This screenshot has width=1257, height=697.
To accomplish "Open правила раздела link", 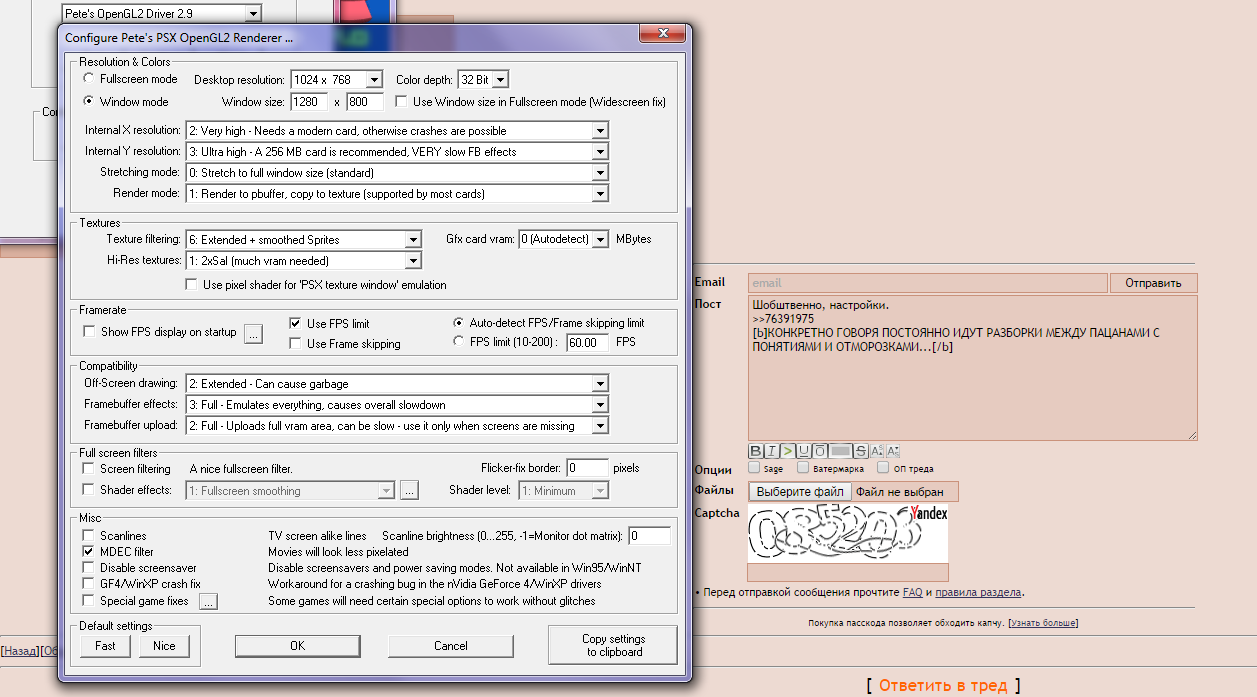I will point(978,592).
